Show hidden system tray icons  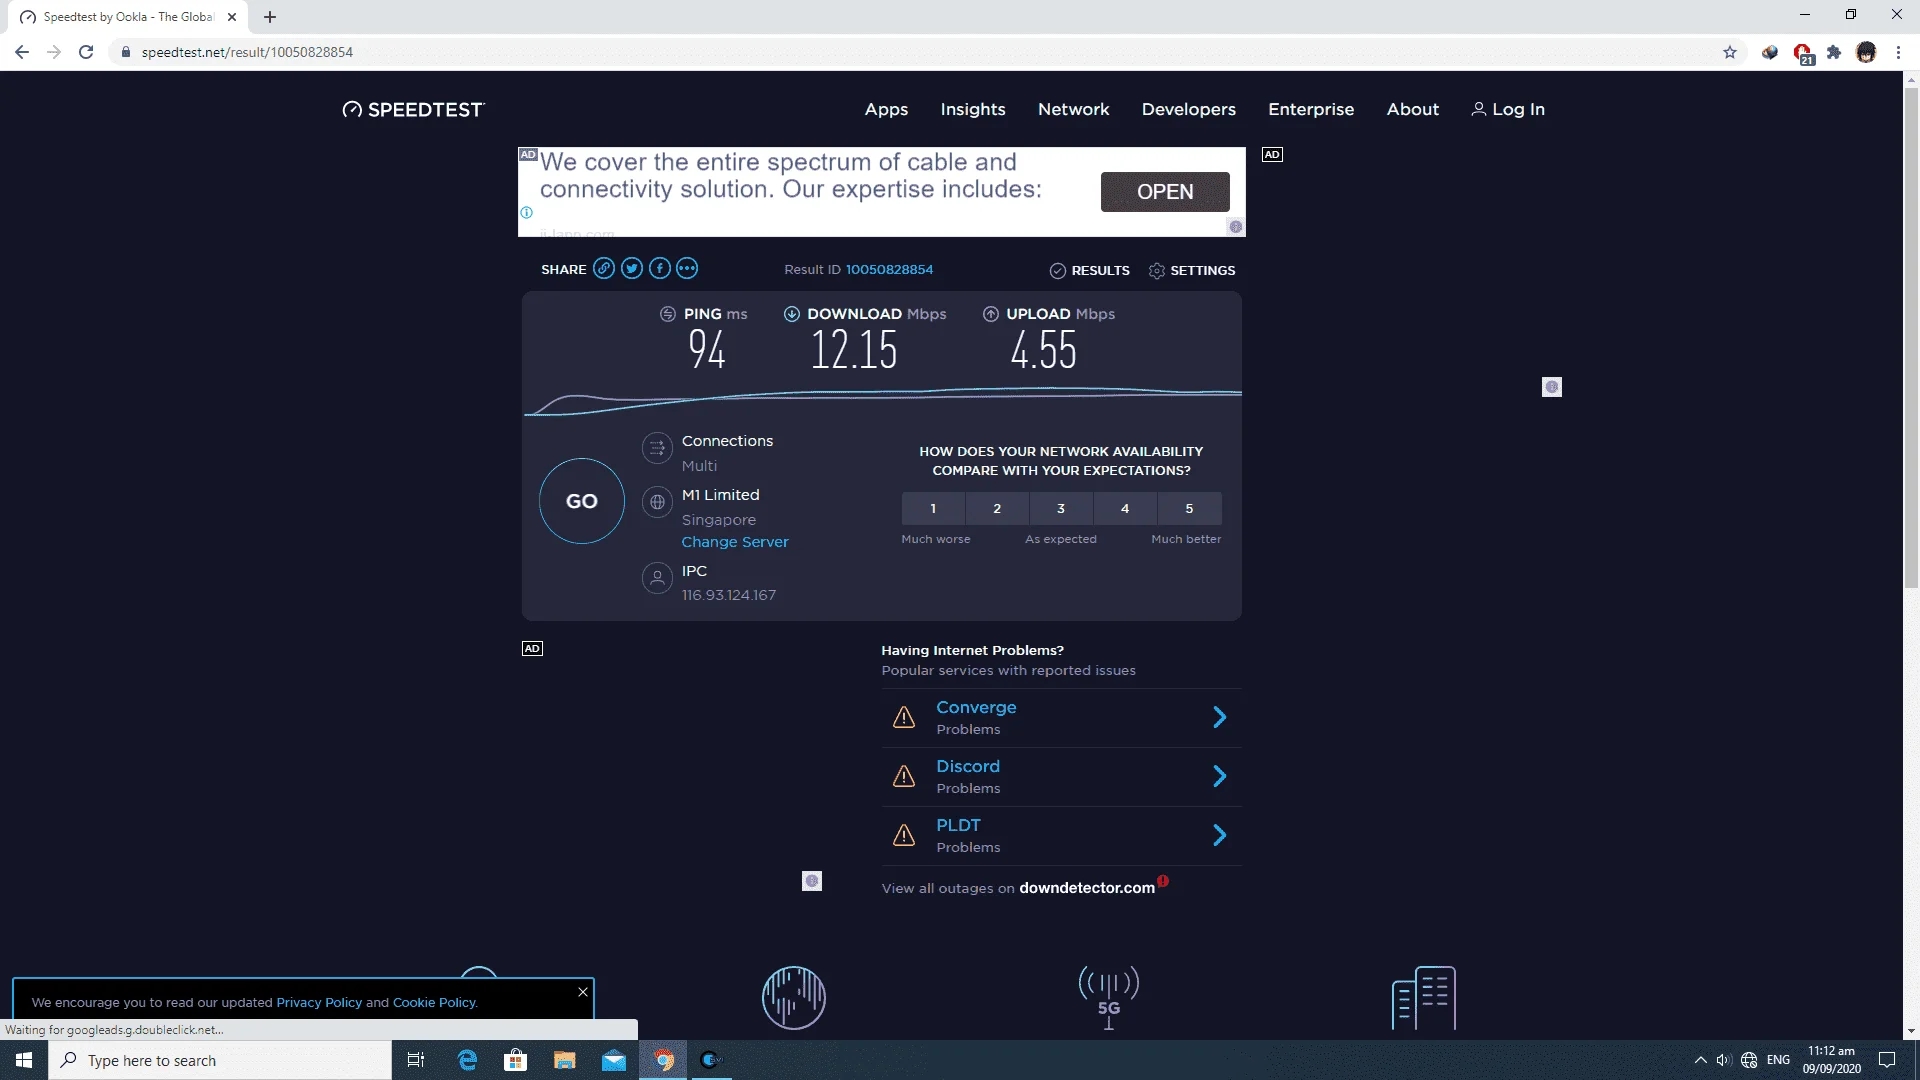pyautogui.click(x=1700, y=1060)
